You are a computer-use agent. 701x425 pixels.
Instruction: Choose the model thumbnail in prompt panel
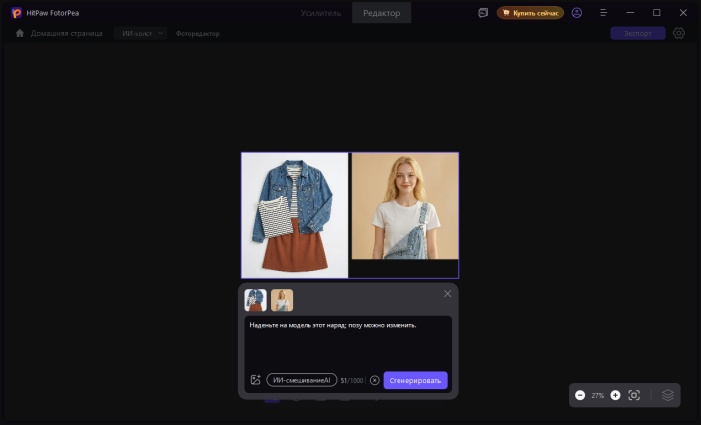[x=282, y=300]
